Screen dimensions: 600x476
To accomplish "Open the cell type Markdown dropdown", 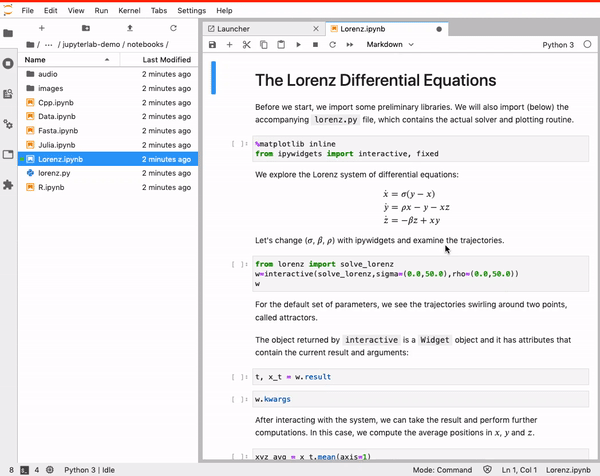I will [390, 44].
